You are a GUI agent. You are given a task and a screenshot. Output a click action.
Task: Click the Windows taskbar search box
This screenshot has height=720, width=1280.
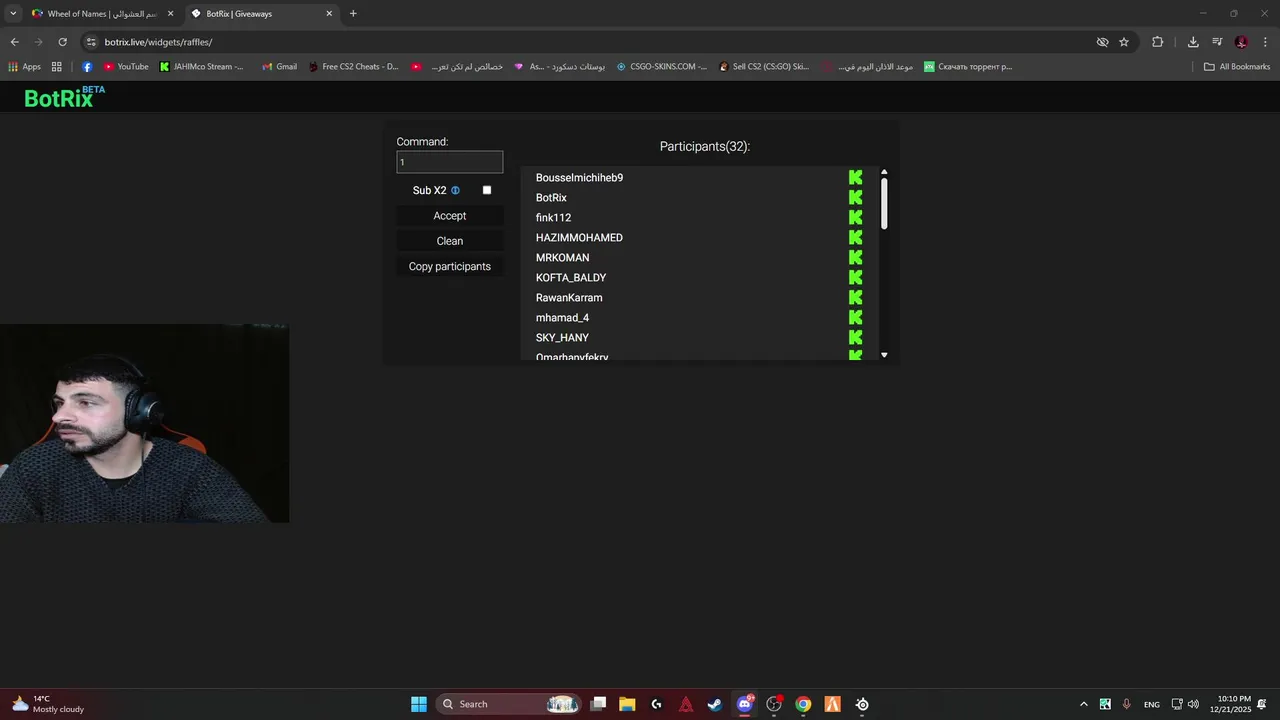(x=510, y=704)
